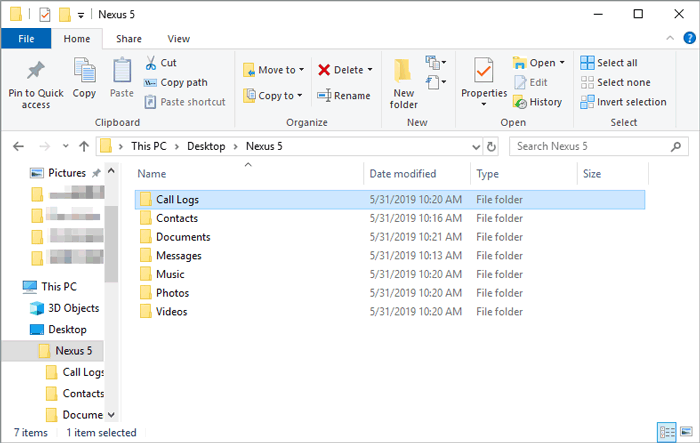Image resolution: width=700 pixels, height=443 pixels.
Task: Click navigation pane scroll down arrow
Action: click(111, 415)
